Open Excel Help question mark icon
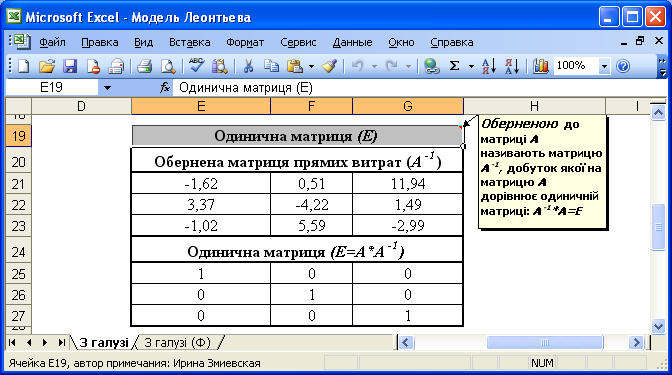 (x=623, y=66)
